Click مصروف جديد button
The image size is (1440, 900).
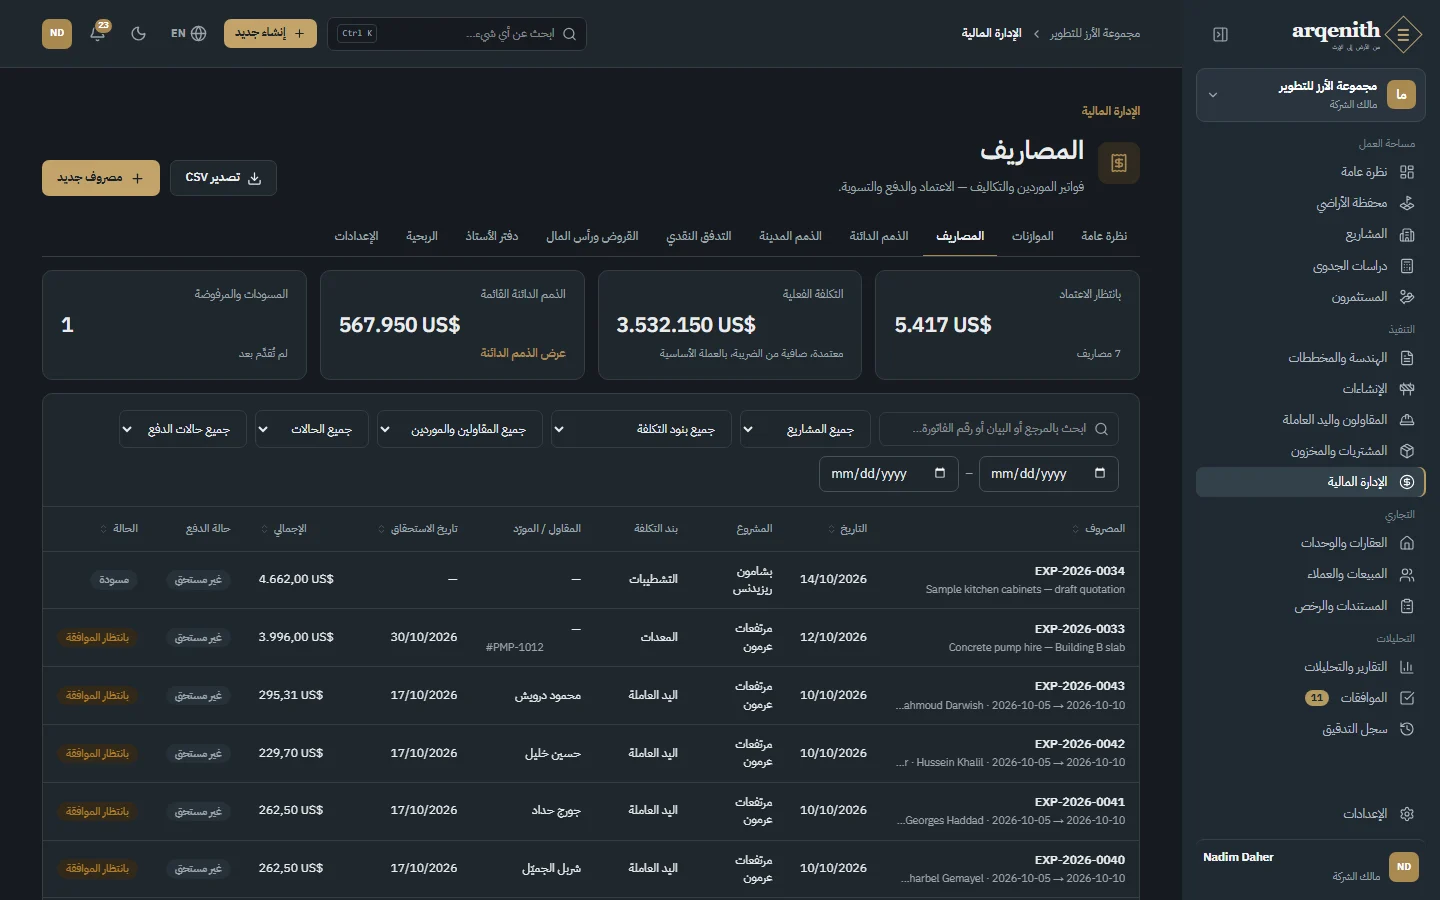(x=101, y=177)
